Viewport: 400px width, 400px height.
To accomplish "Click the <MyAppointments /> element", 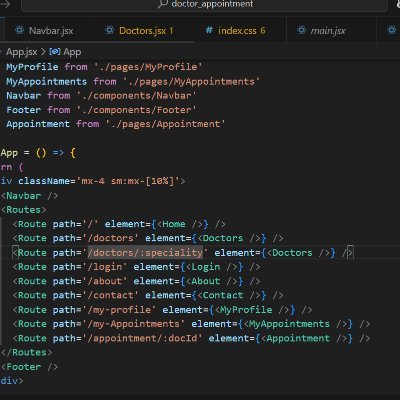I will point(295,324).
